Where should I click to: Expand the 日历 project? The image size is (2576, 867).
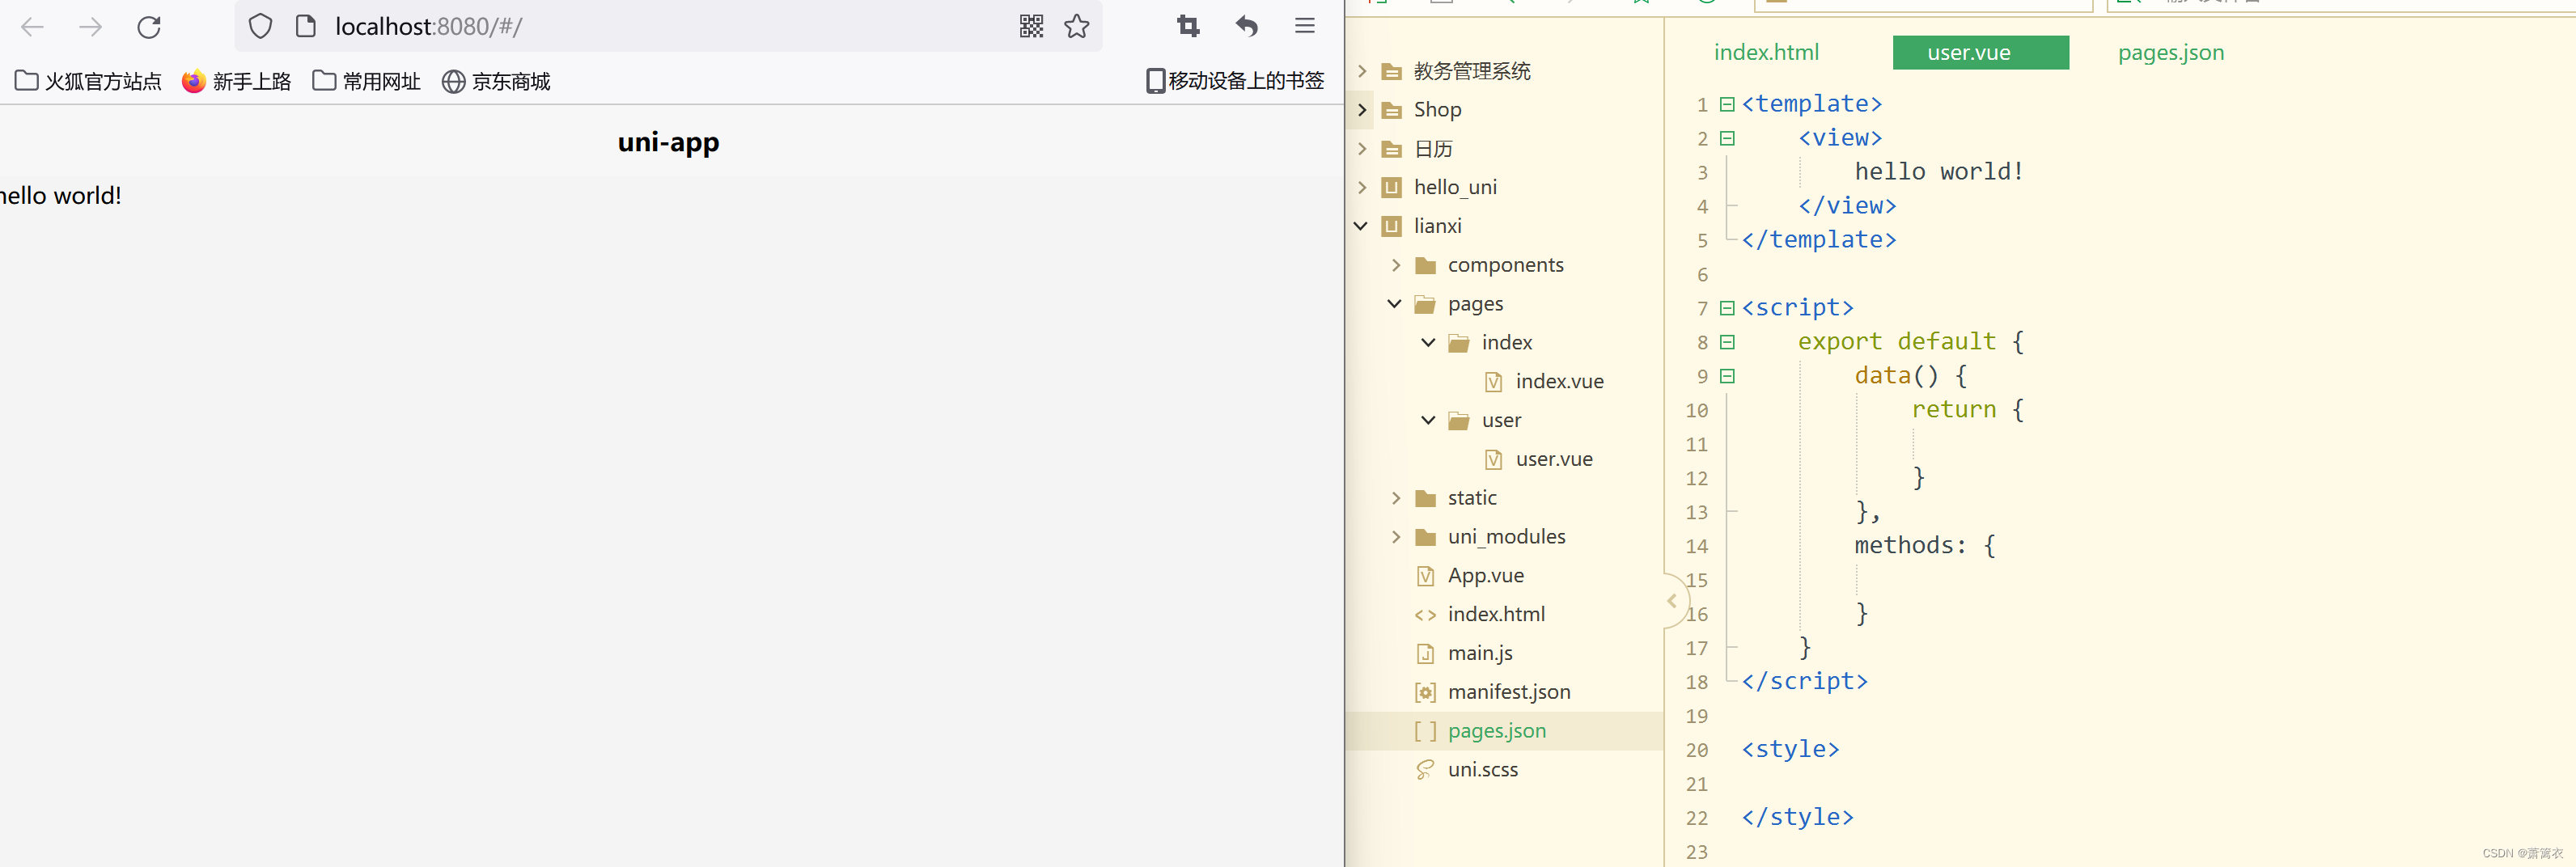click(1362, 149)
